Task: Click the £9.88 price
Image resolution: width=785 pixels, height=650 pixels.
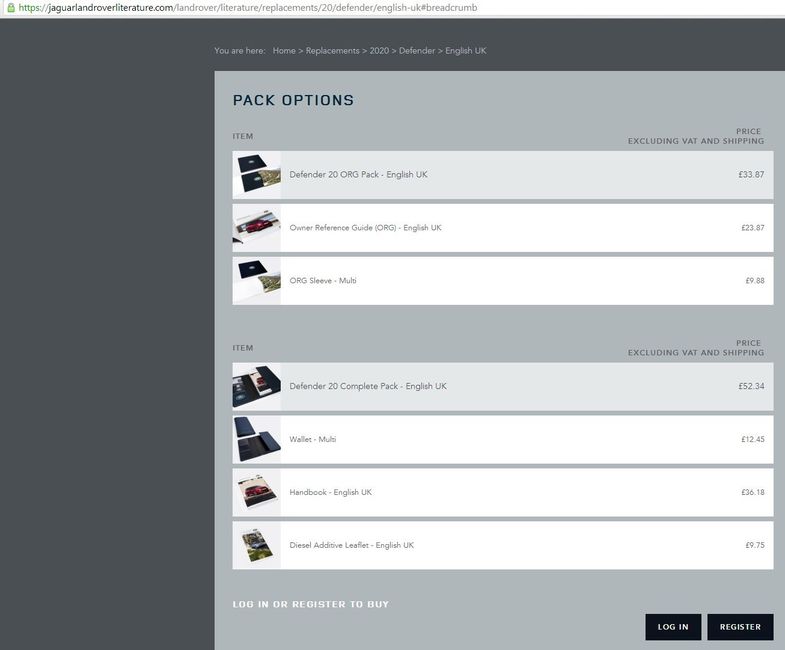Action: 754,281
